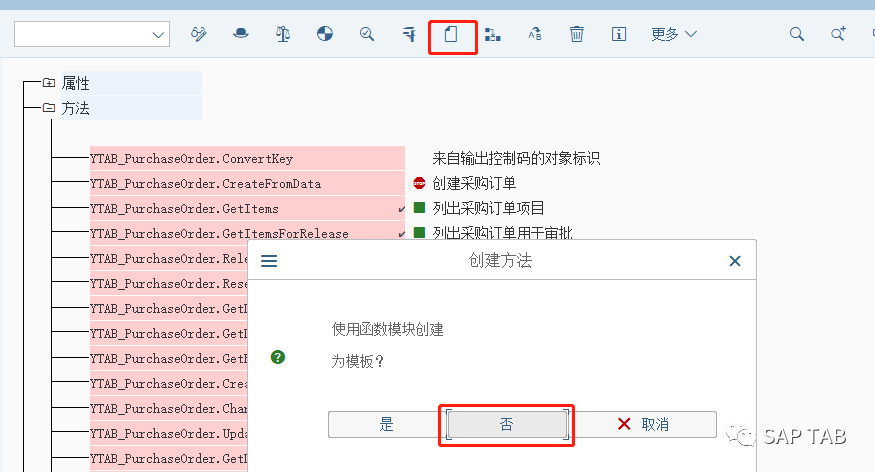Click the description text 列出采购订单用于审批
The height and width of the screenshot is (472, 875).
502,232
